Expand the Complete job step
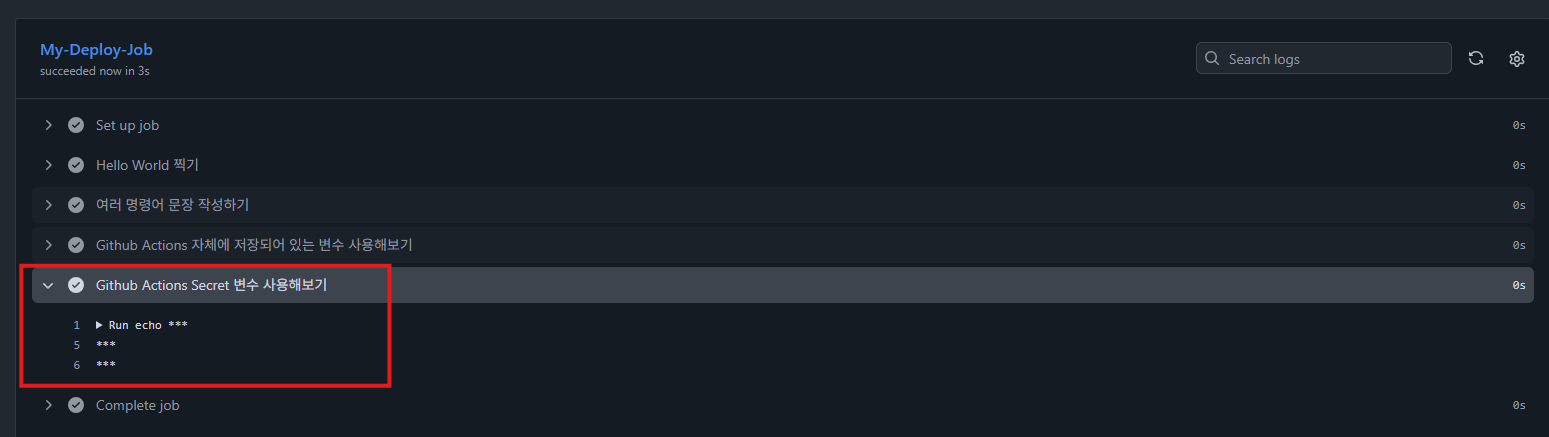1549x437 pixels. [48, 405]
